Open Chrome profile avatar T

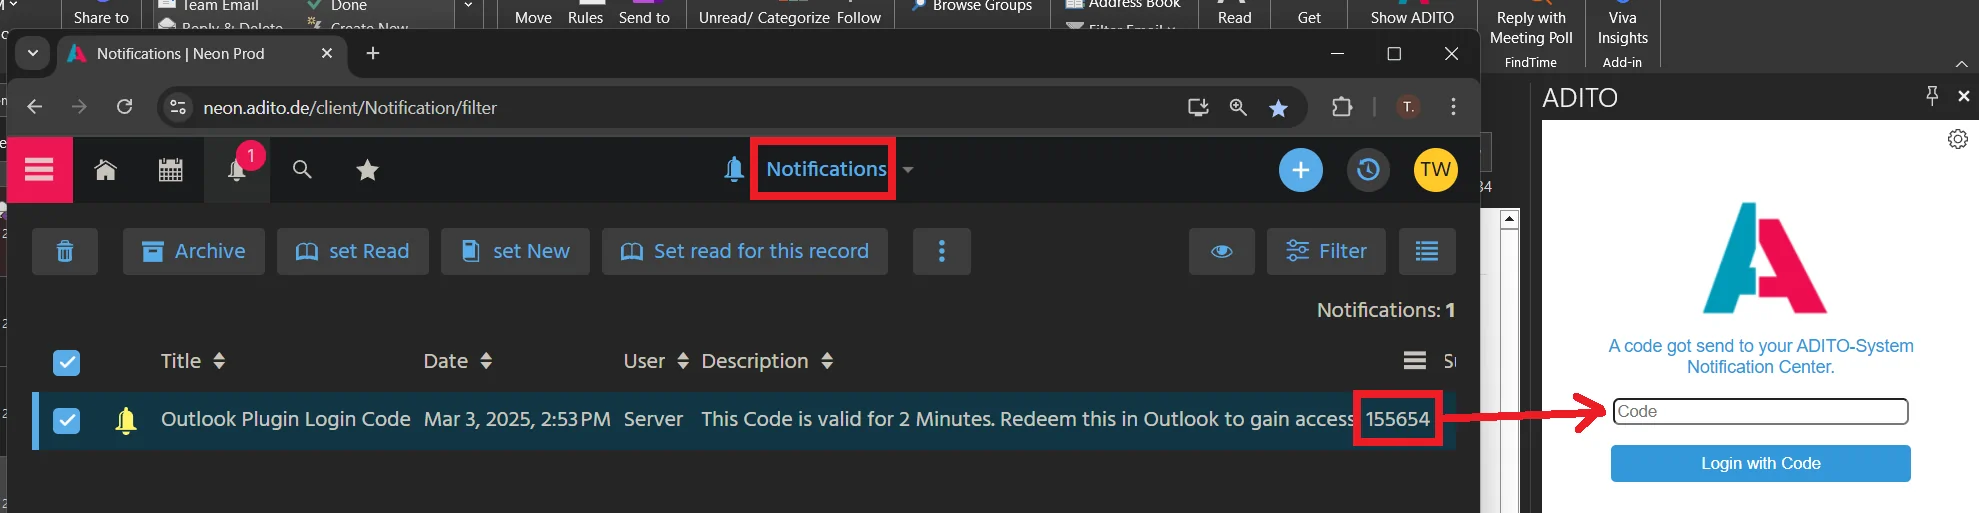coord(1408,107)
